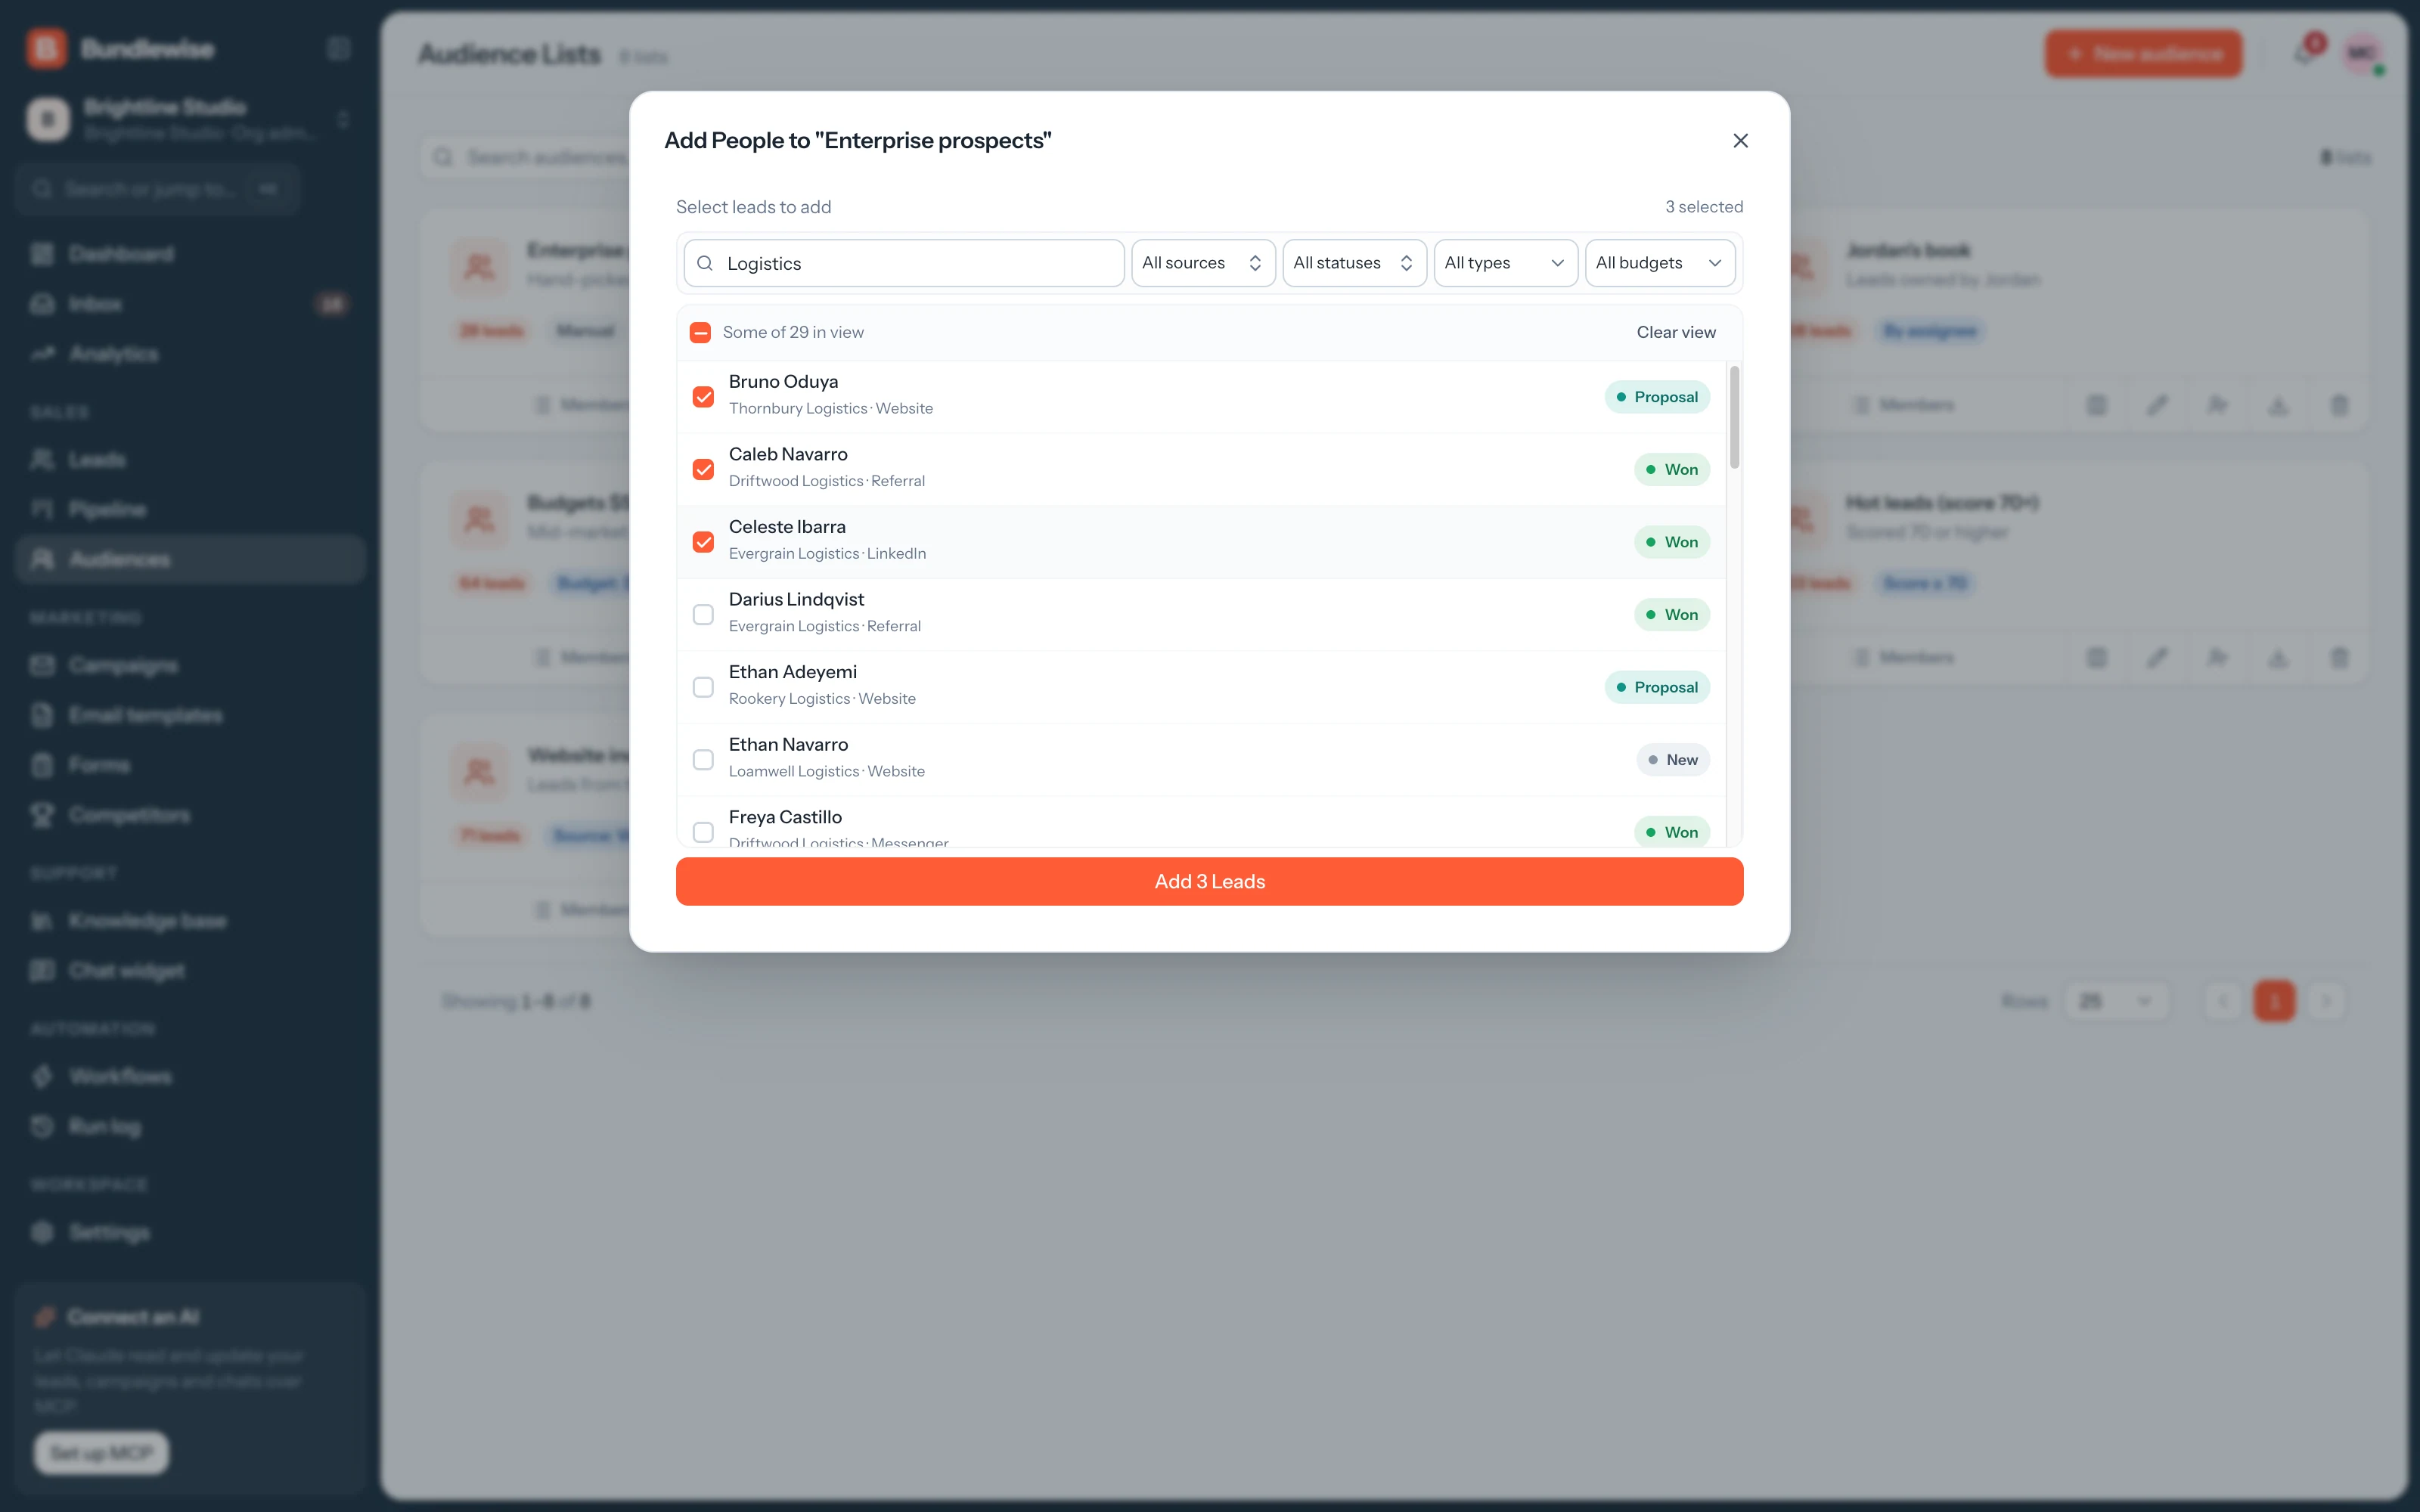Tick the Ethan Navarro checkbox

point(703,760)
